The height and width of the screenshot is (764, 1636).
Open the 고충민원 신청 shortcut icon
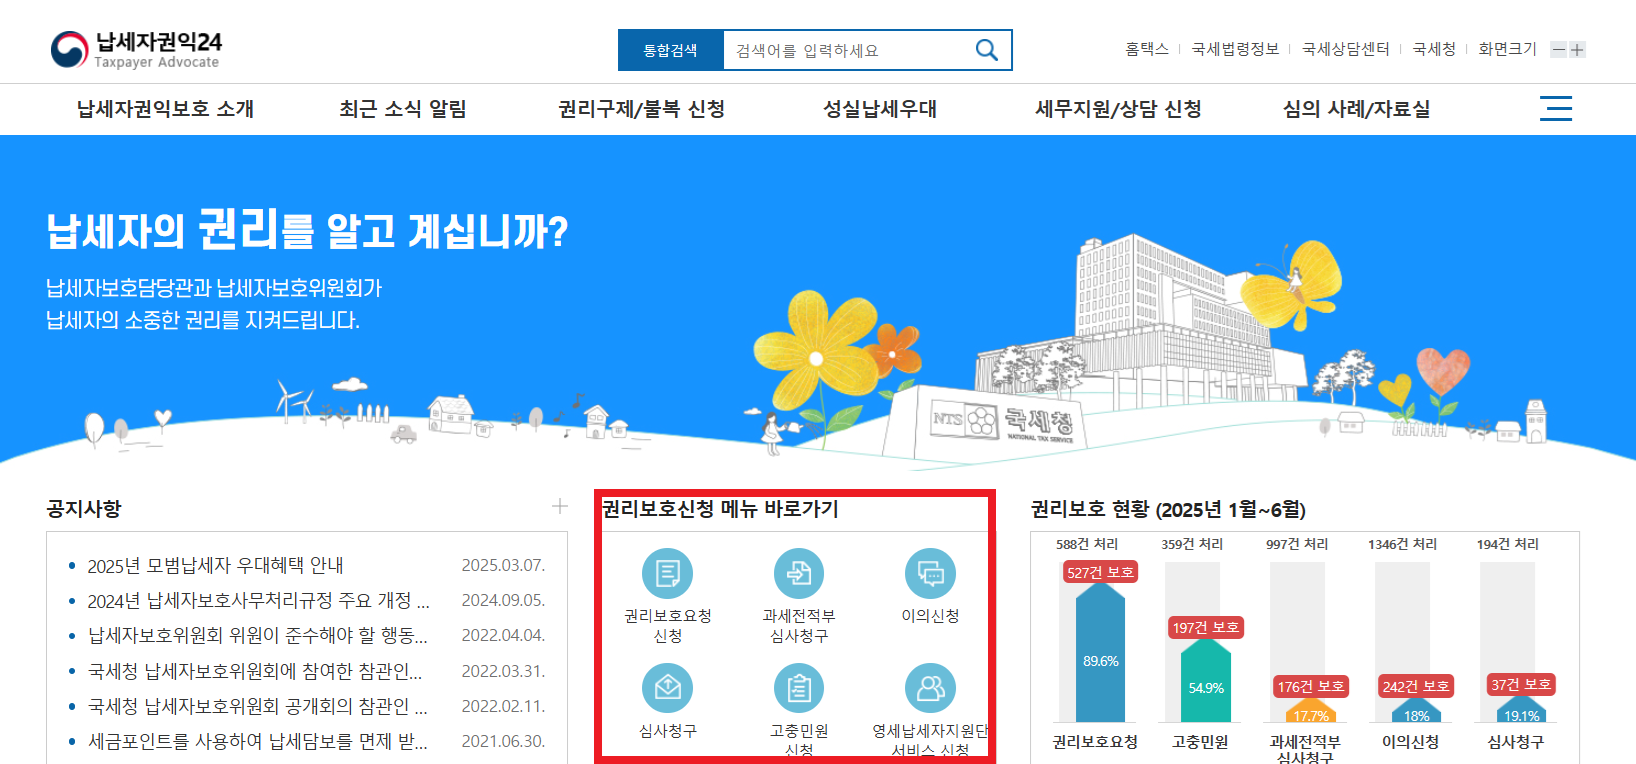(799, 688)
